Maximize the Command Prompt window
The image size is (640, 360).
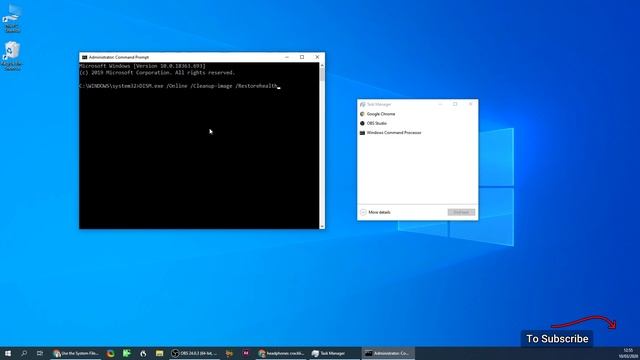pyautogui.click(x=302, y=57)
